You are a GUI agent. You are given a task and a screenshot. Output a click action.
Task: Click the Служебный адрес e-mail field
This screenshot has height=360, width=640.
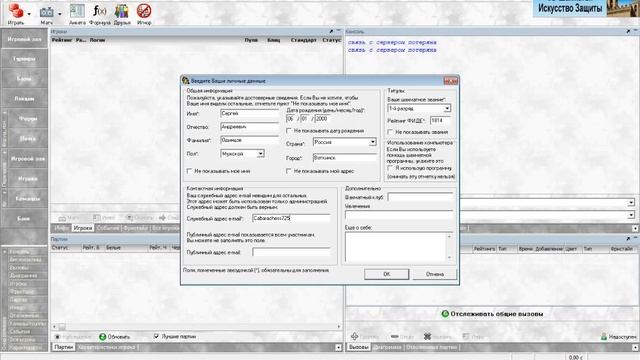click(291, 218)
